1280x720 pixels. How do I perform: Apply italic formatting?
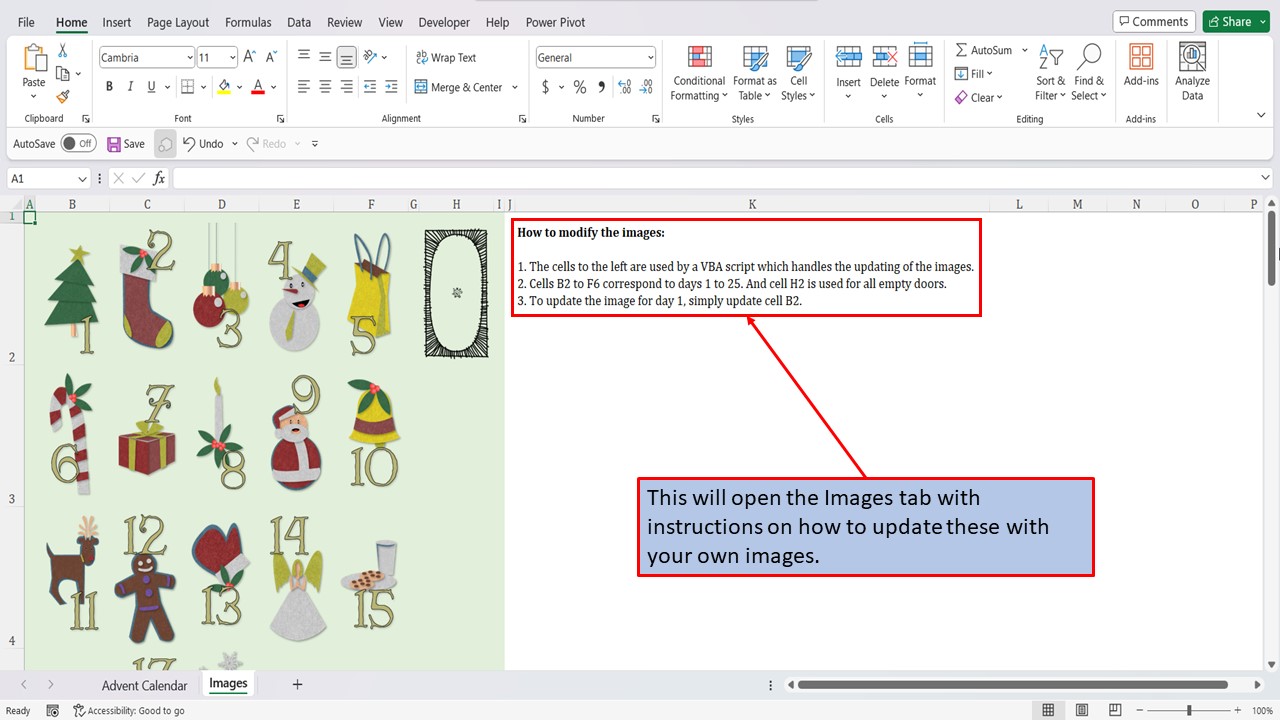[x=130, y=87]
